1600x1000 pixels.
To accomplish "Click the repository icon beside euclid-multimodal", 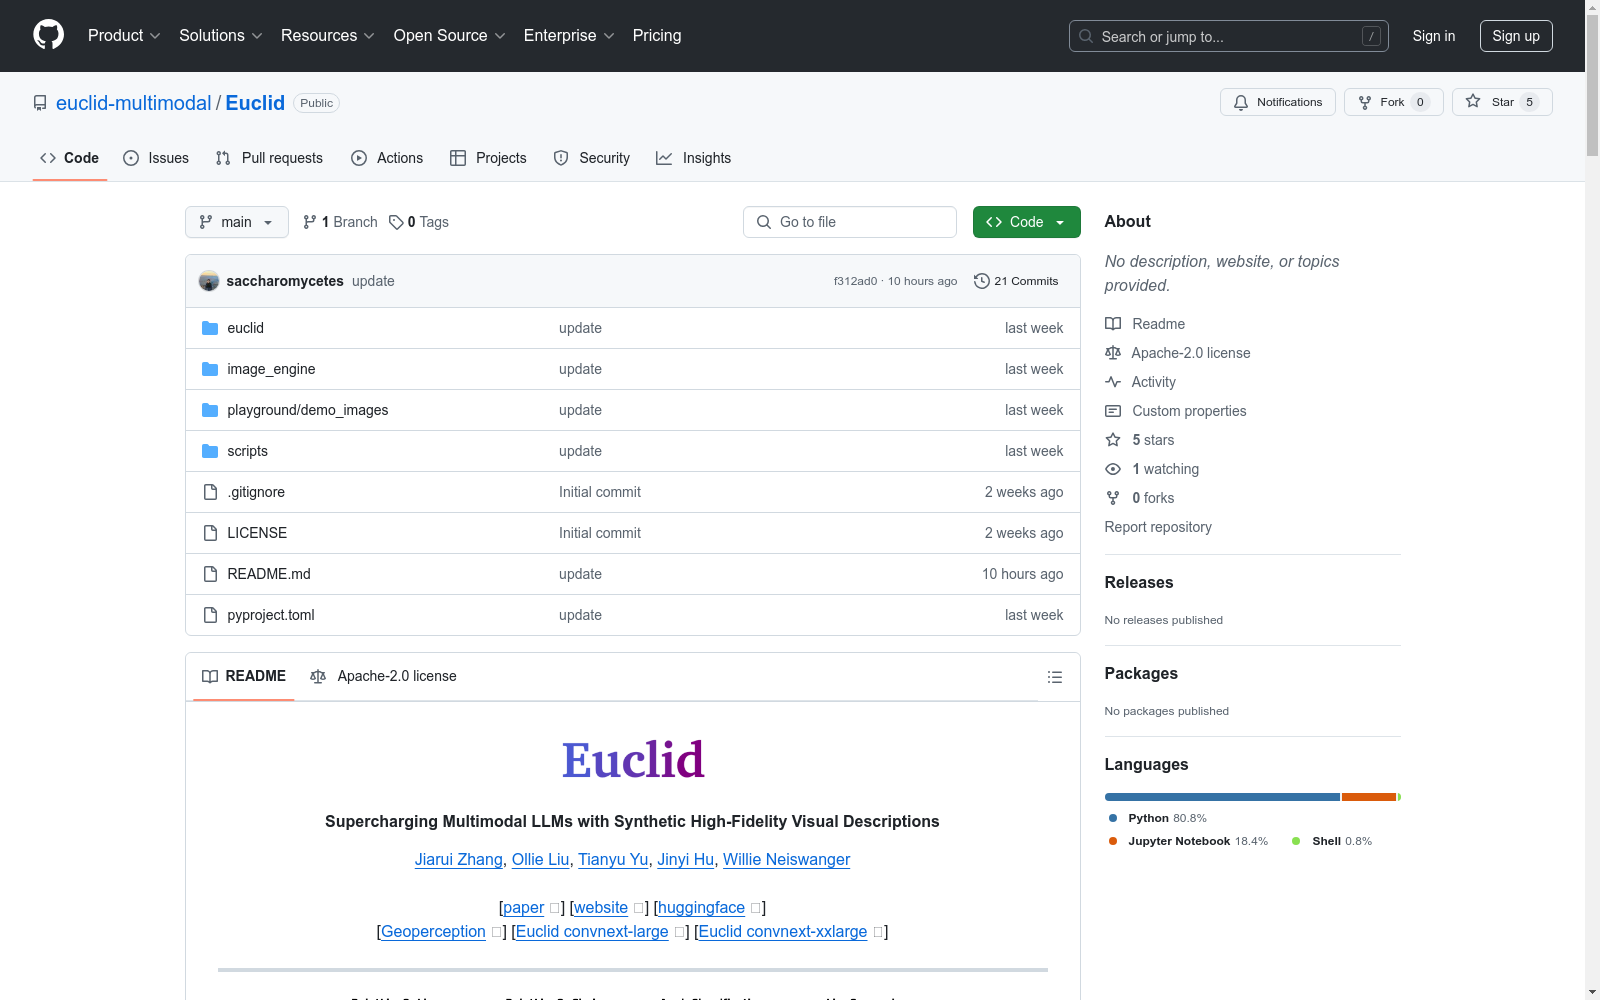I will (40, 103).
